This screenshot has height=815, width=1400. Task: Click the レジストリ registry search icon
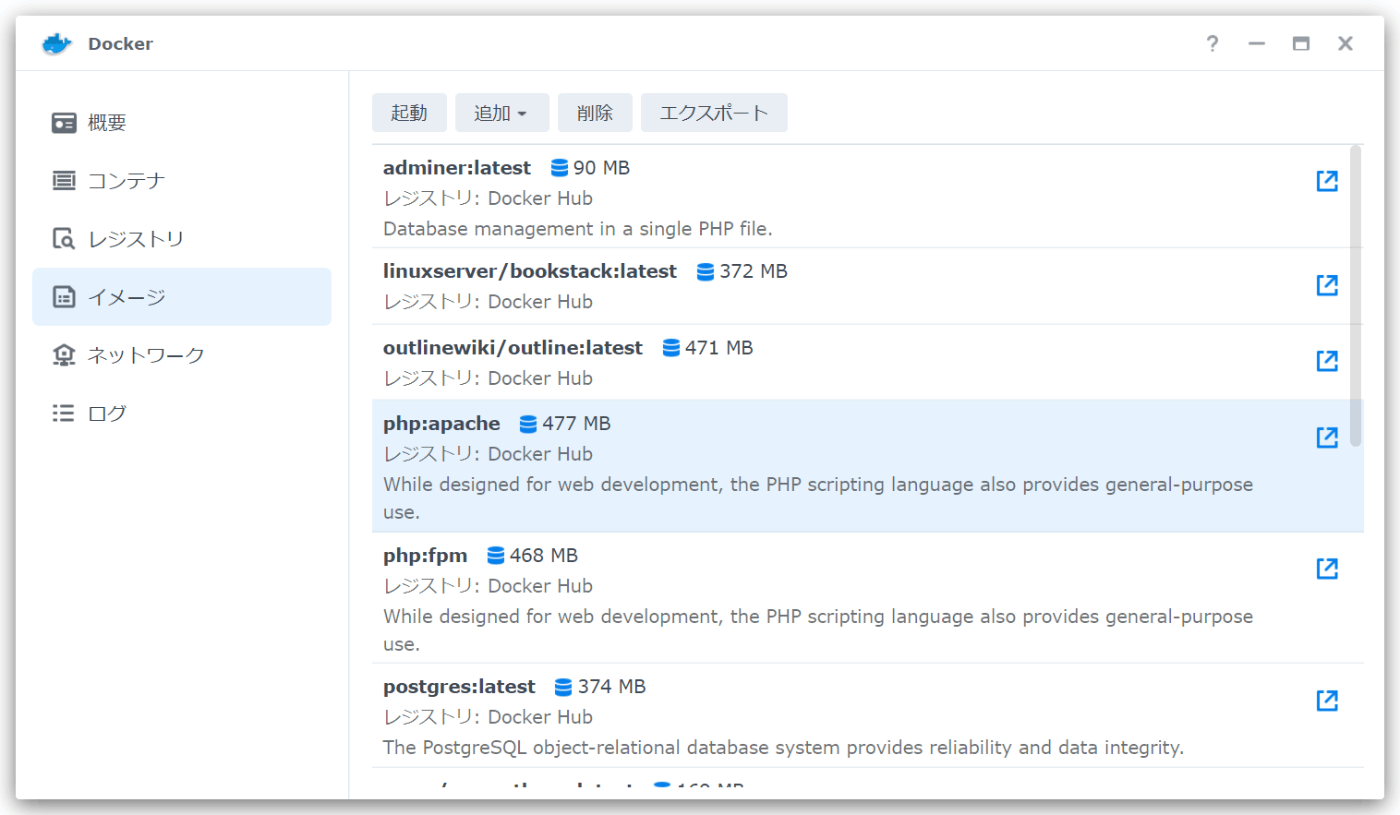[64, 239]
